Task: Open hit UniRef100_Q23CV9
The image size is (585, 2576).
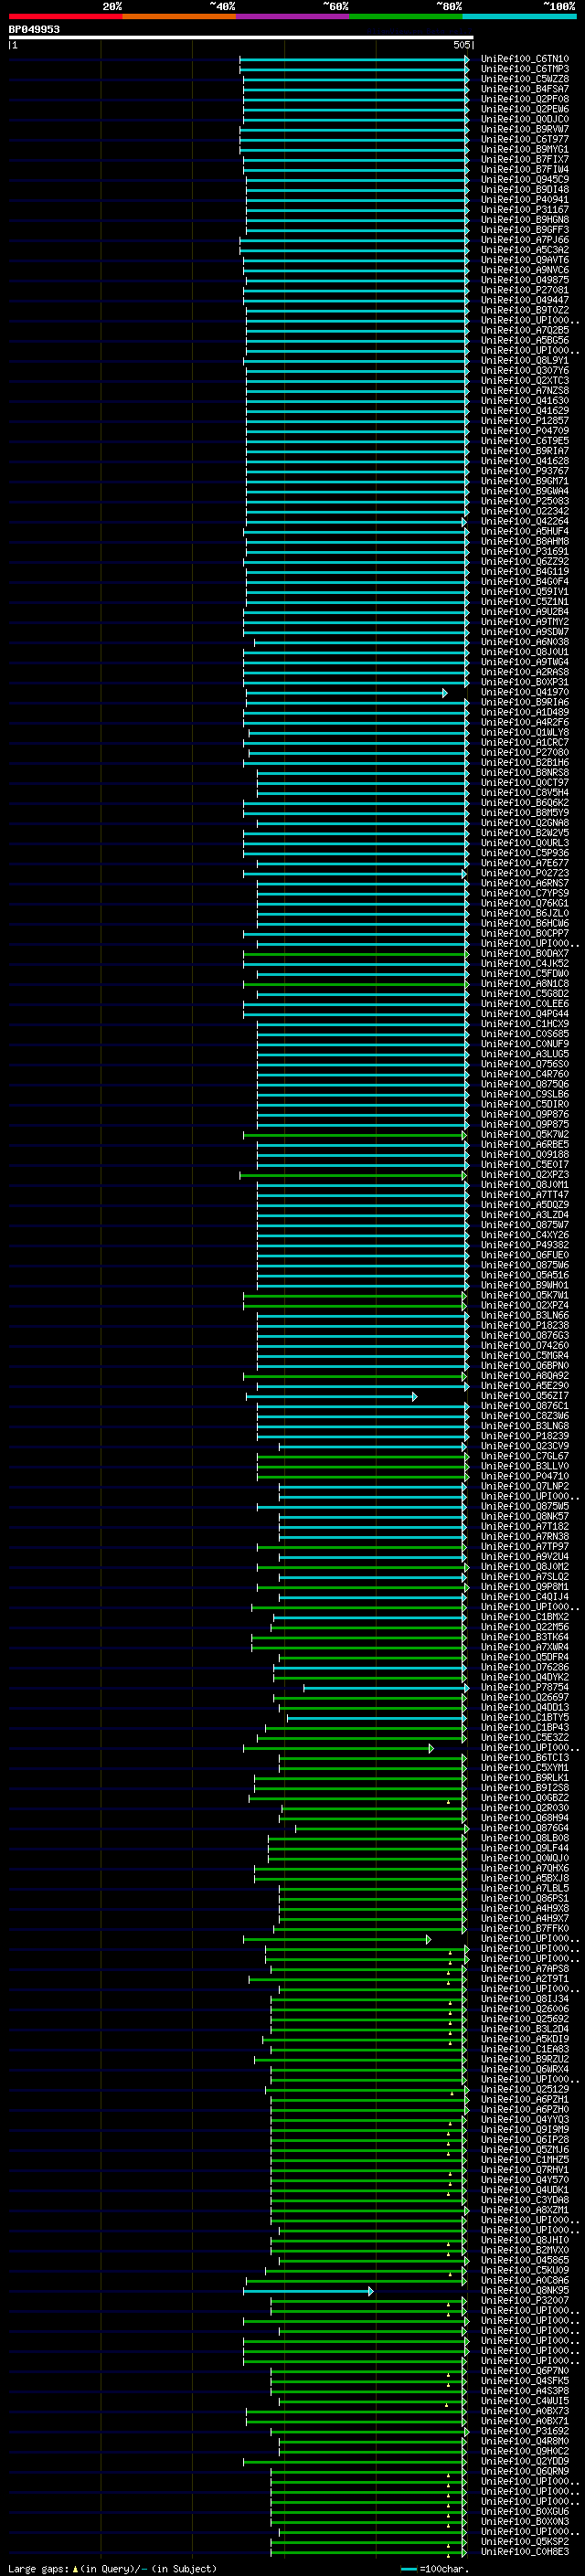Action: click(524, 1446)
